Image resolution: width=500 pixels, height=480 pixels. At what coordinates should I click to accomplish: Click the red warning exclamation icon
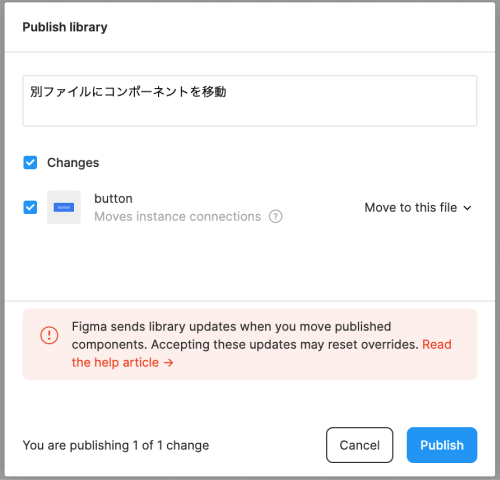tap(49, 335)
